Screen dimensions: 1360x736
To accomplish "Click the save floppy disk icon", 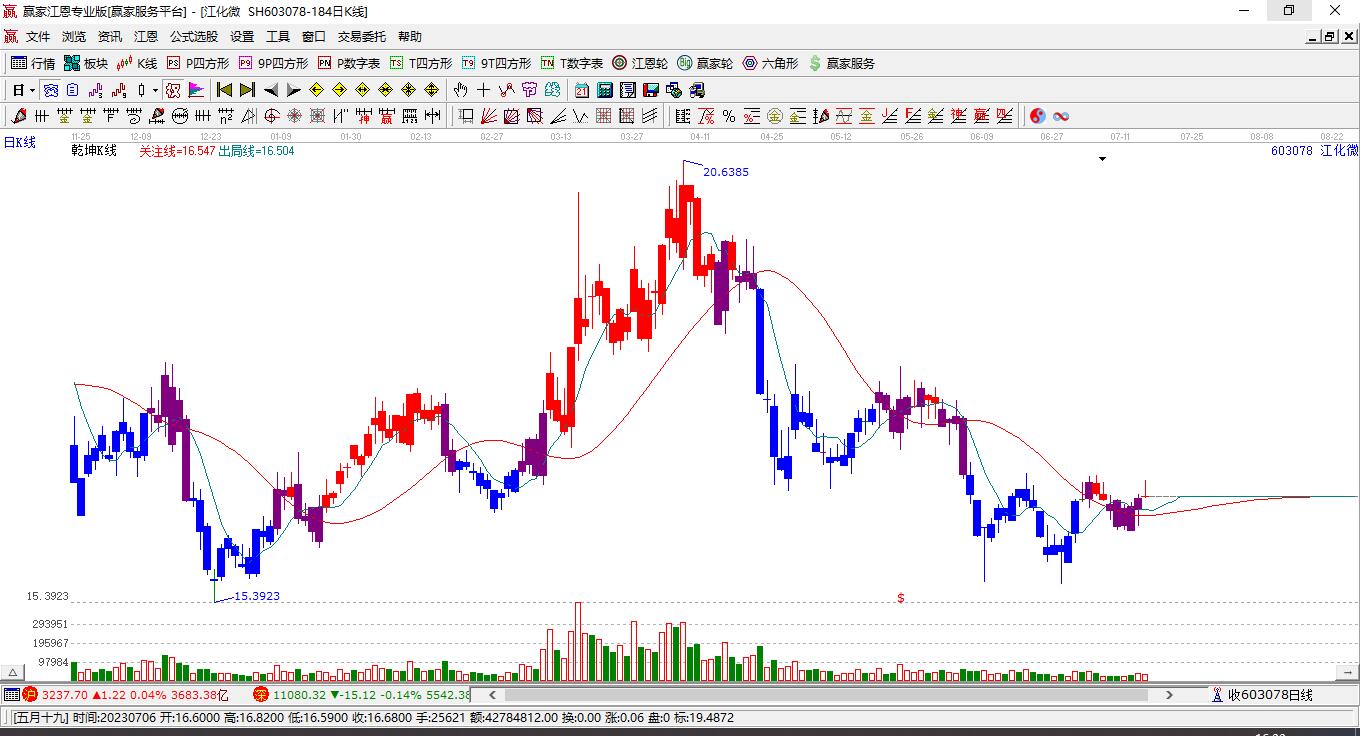I will pyautogui.click(x=651, y=90).
